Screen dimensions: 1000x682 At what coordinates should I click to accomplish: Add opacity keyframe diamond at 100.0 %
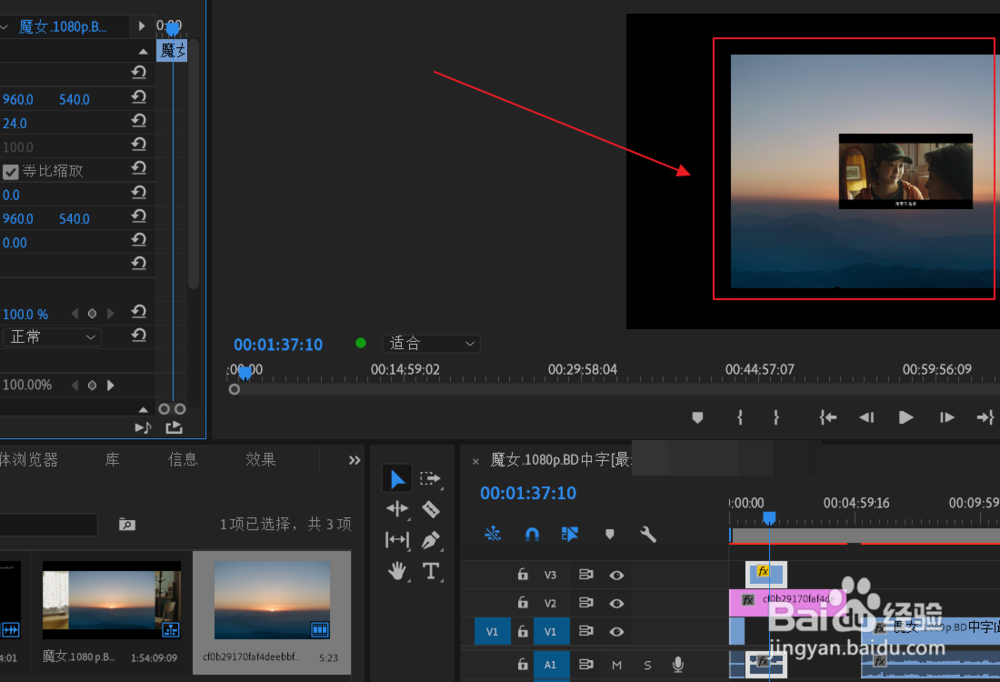(x=92, y=313)
